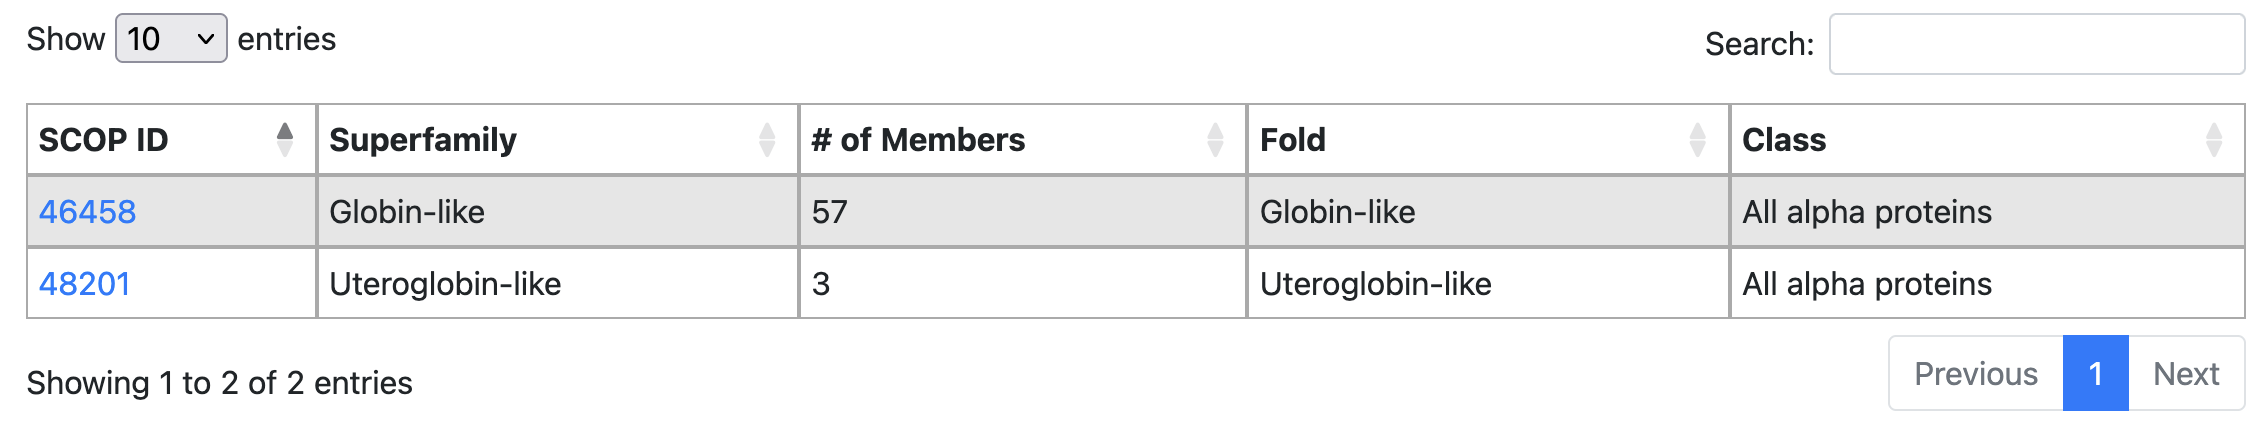The height and width of the screenshot is (432, 2268).
Task: Open SCOP ID 46458 link
Action: tap(87, 212)
